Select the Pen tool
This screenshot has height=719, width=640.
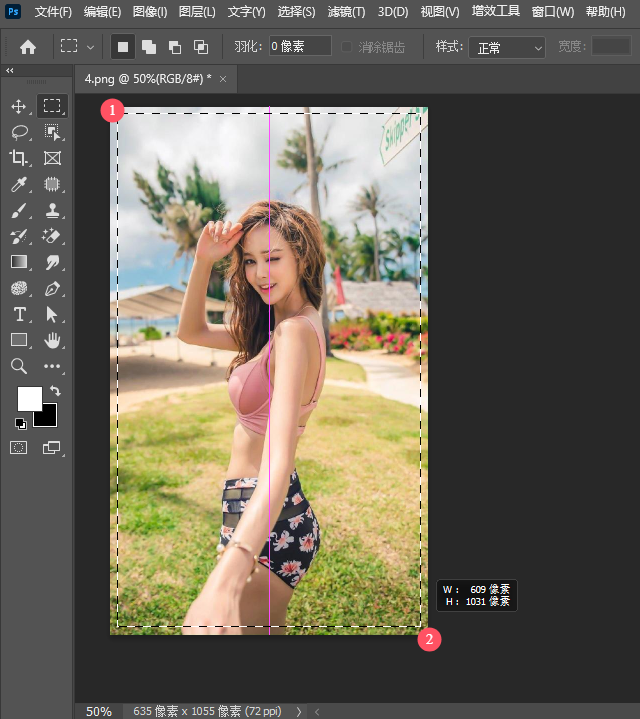tap(52, 288)
